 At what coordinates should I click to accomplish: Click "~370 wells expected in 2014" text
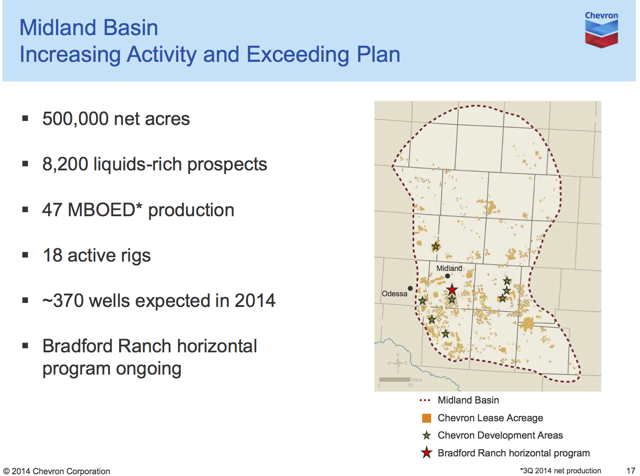tap(159, 301)
